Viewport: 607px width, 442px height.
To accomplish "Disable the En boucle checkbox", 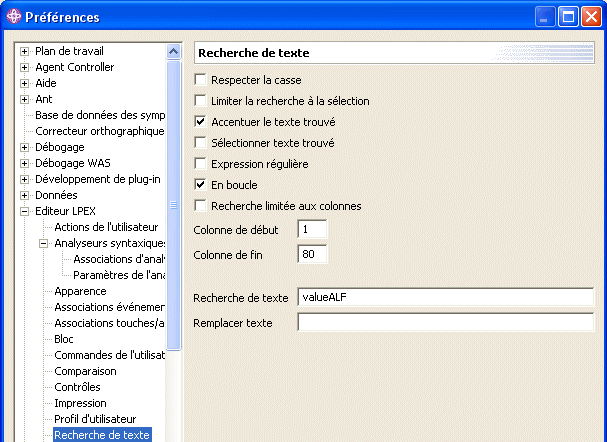I will [x=200, y=185].
